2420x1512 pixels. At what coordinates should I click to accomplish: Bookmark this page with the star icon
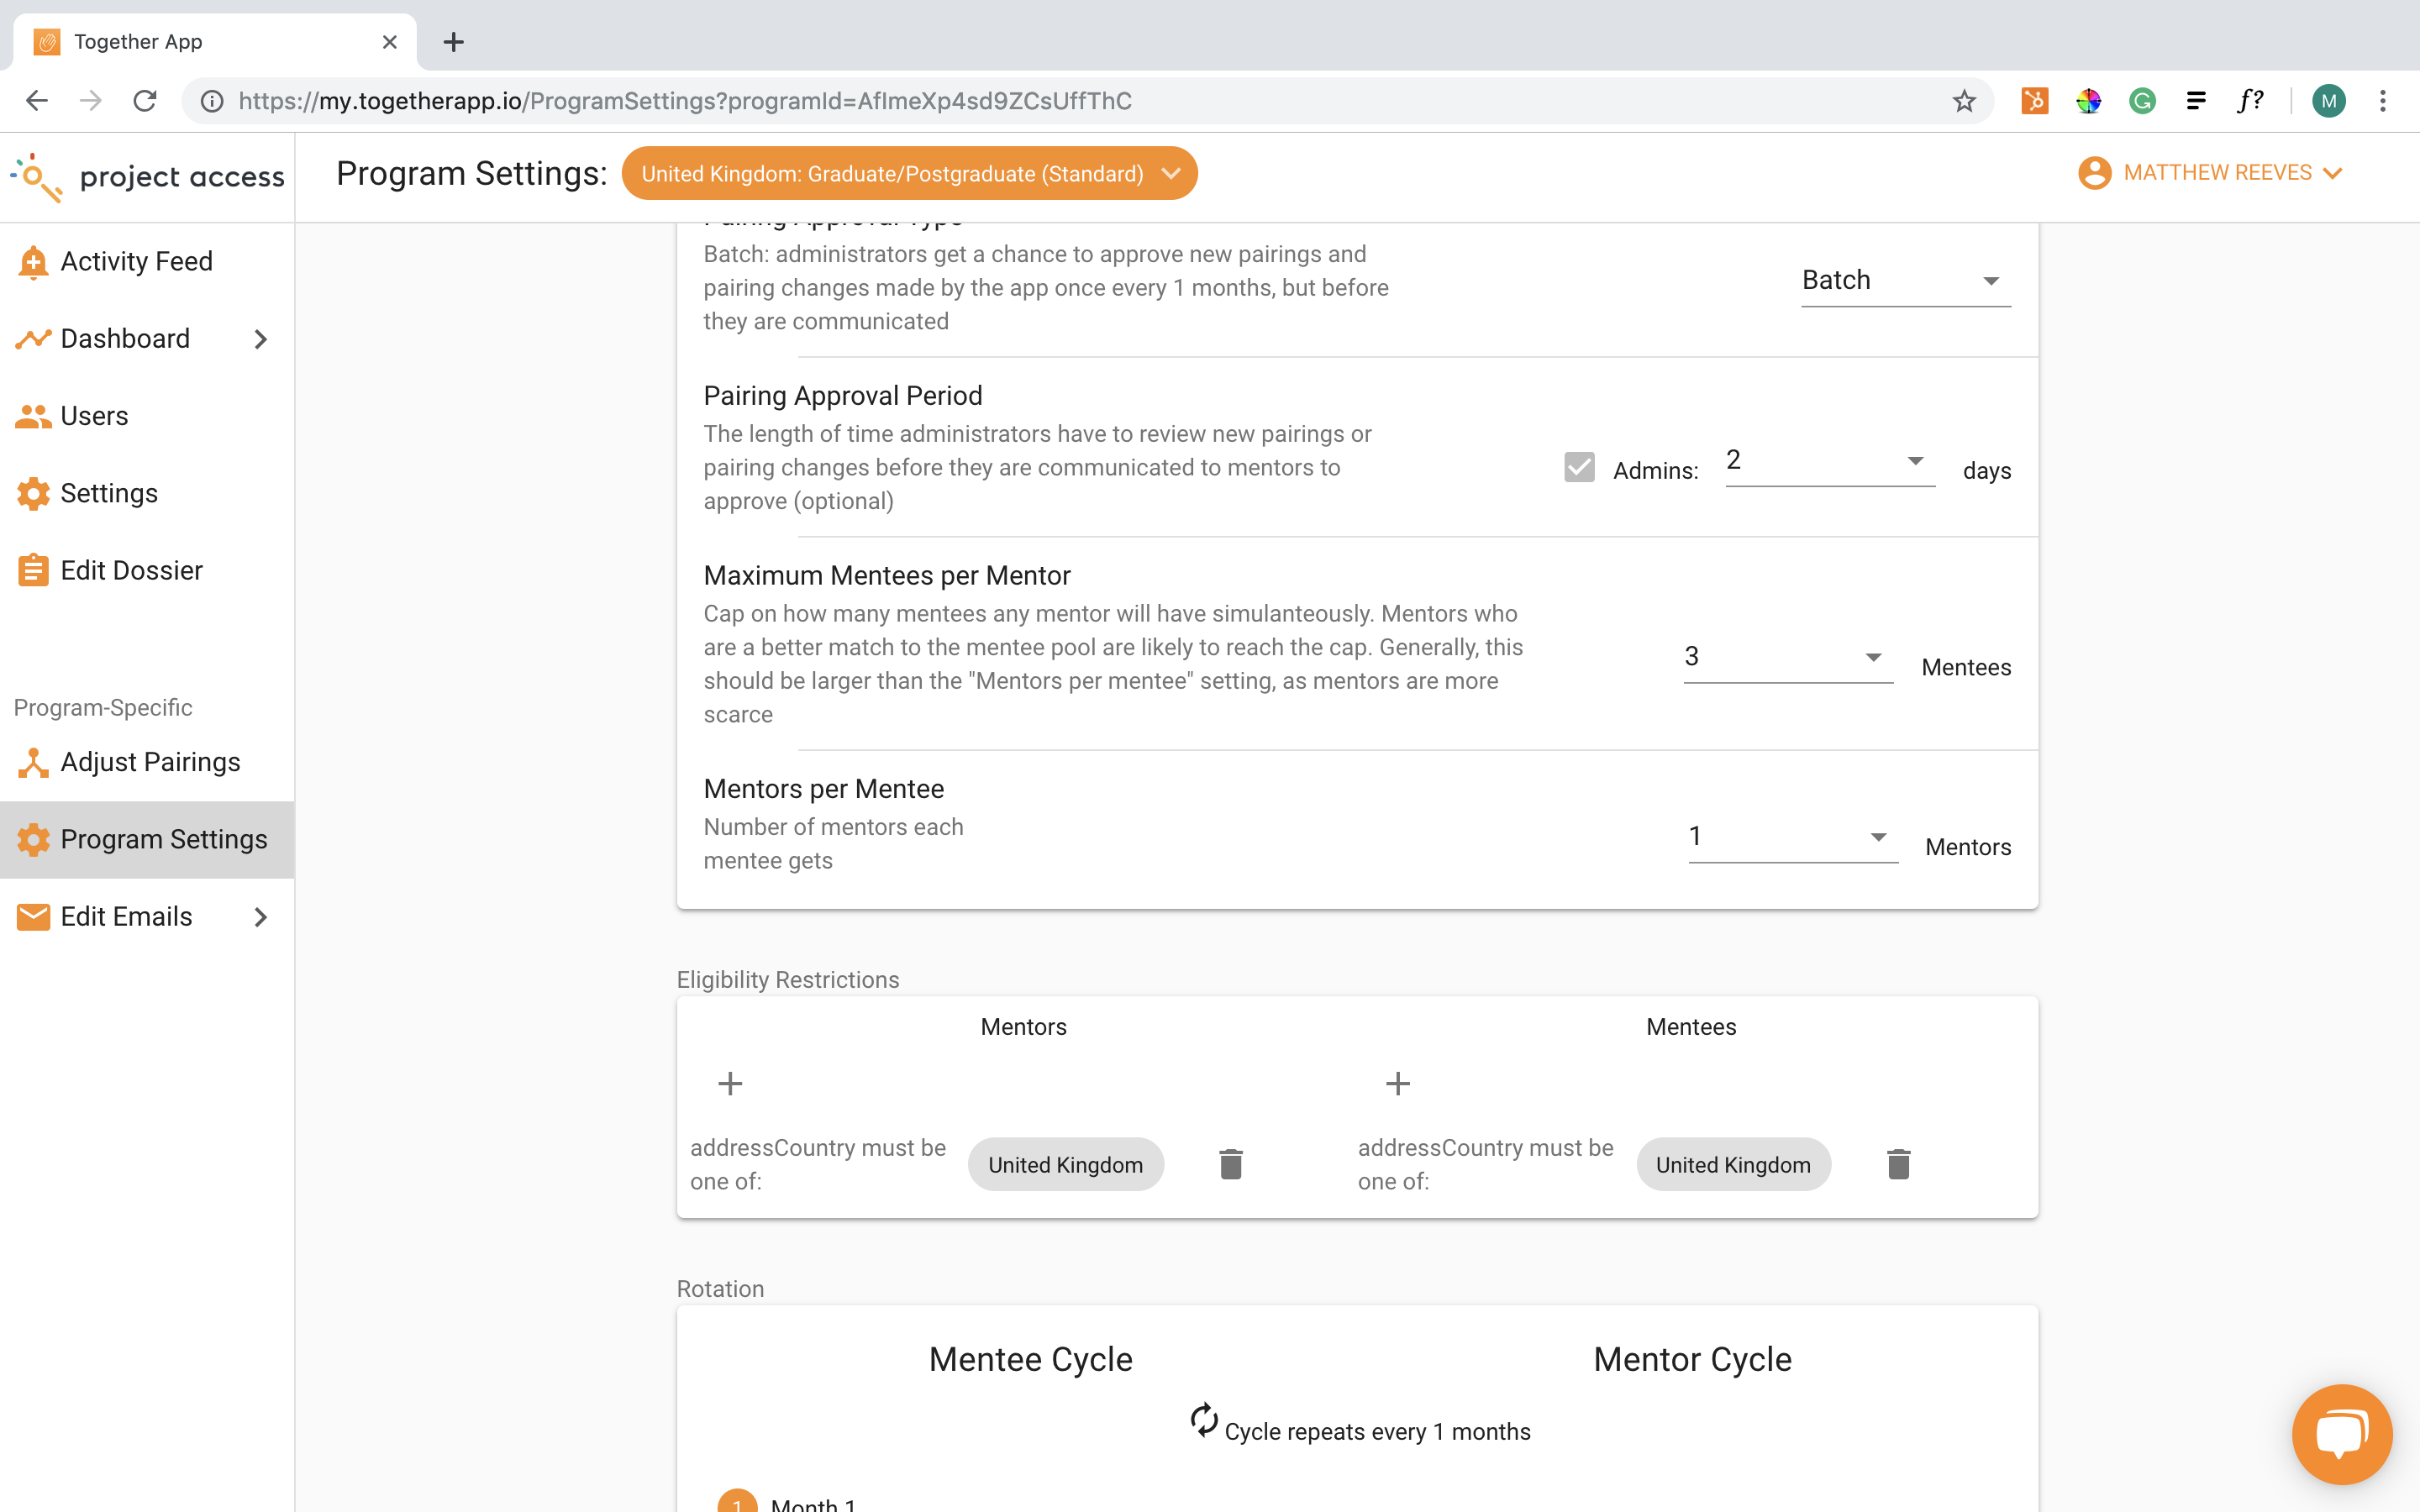pyautogui.click(x=1964, y=101)
